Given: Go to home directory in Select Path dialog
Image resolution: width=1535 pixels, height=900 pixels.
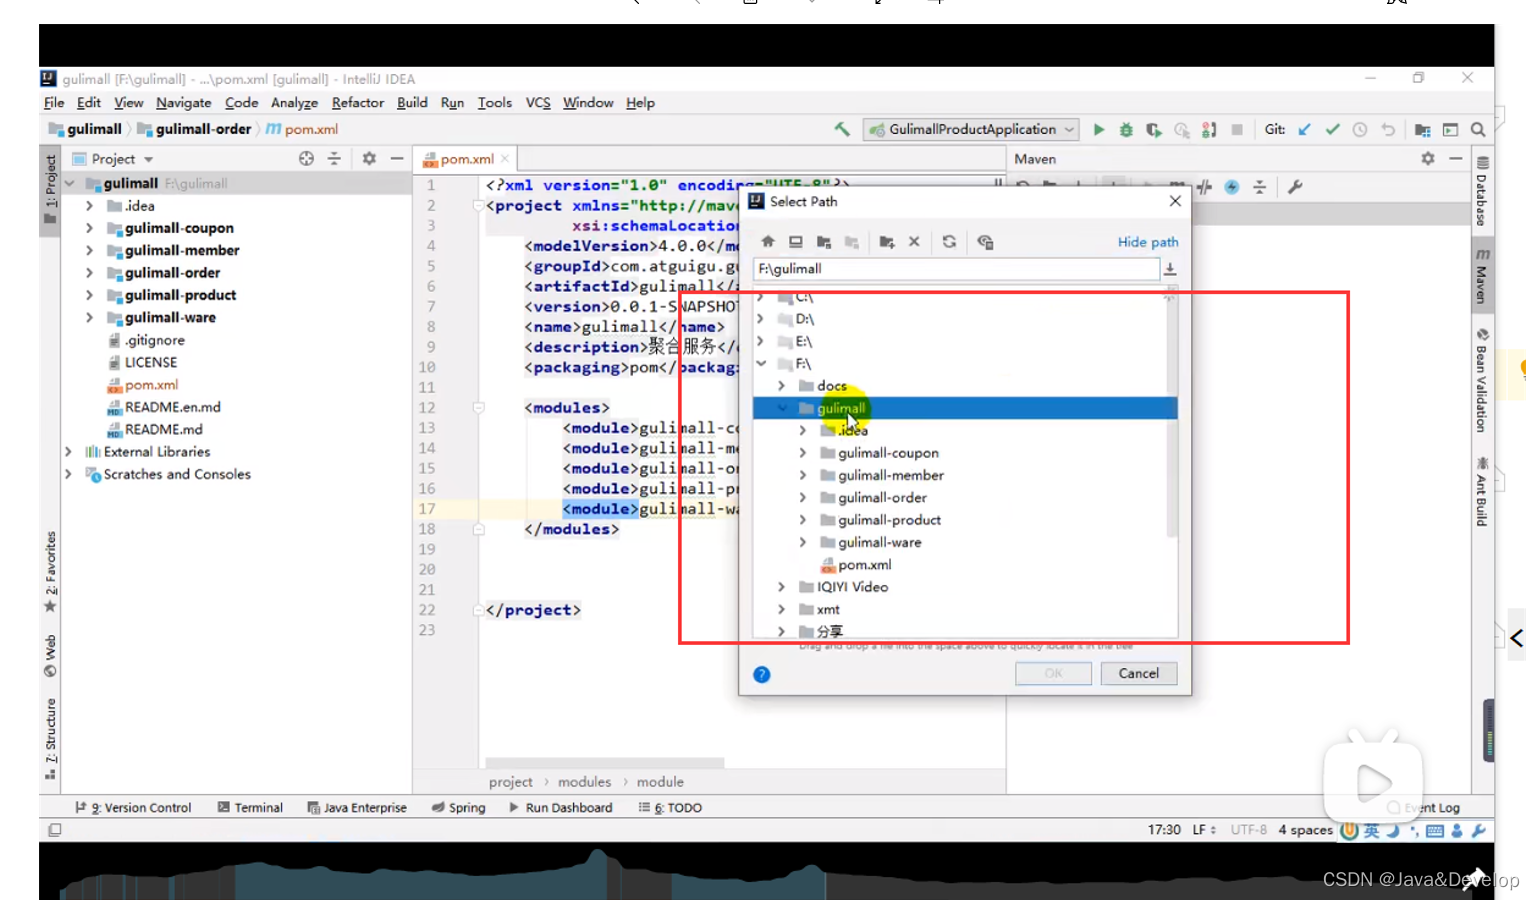Looking at the screenshot, I should click(768, 242).
